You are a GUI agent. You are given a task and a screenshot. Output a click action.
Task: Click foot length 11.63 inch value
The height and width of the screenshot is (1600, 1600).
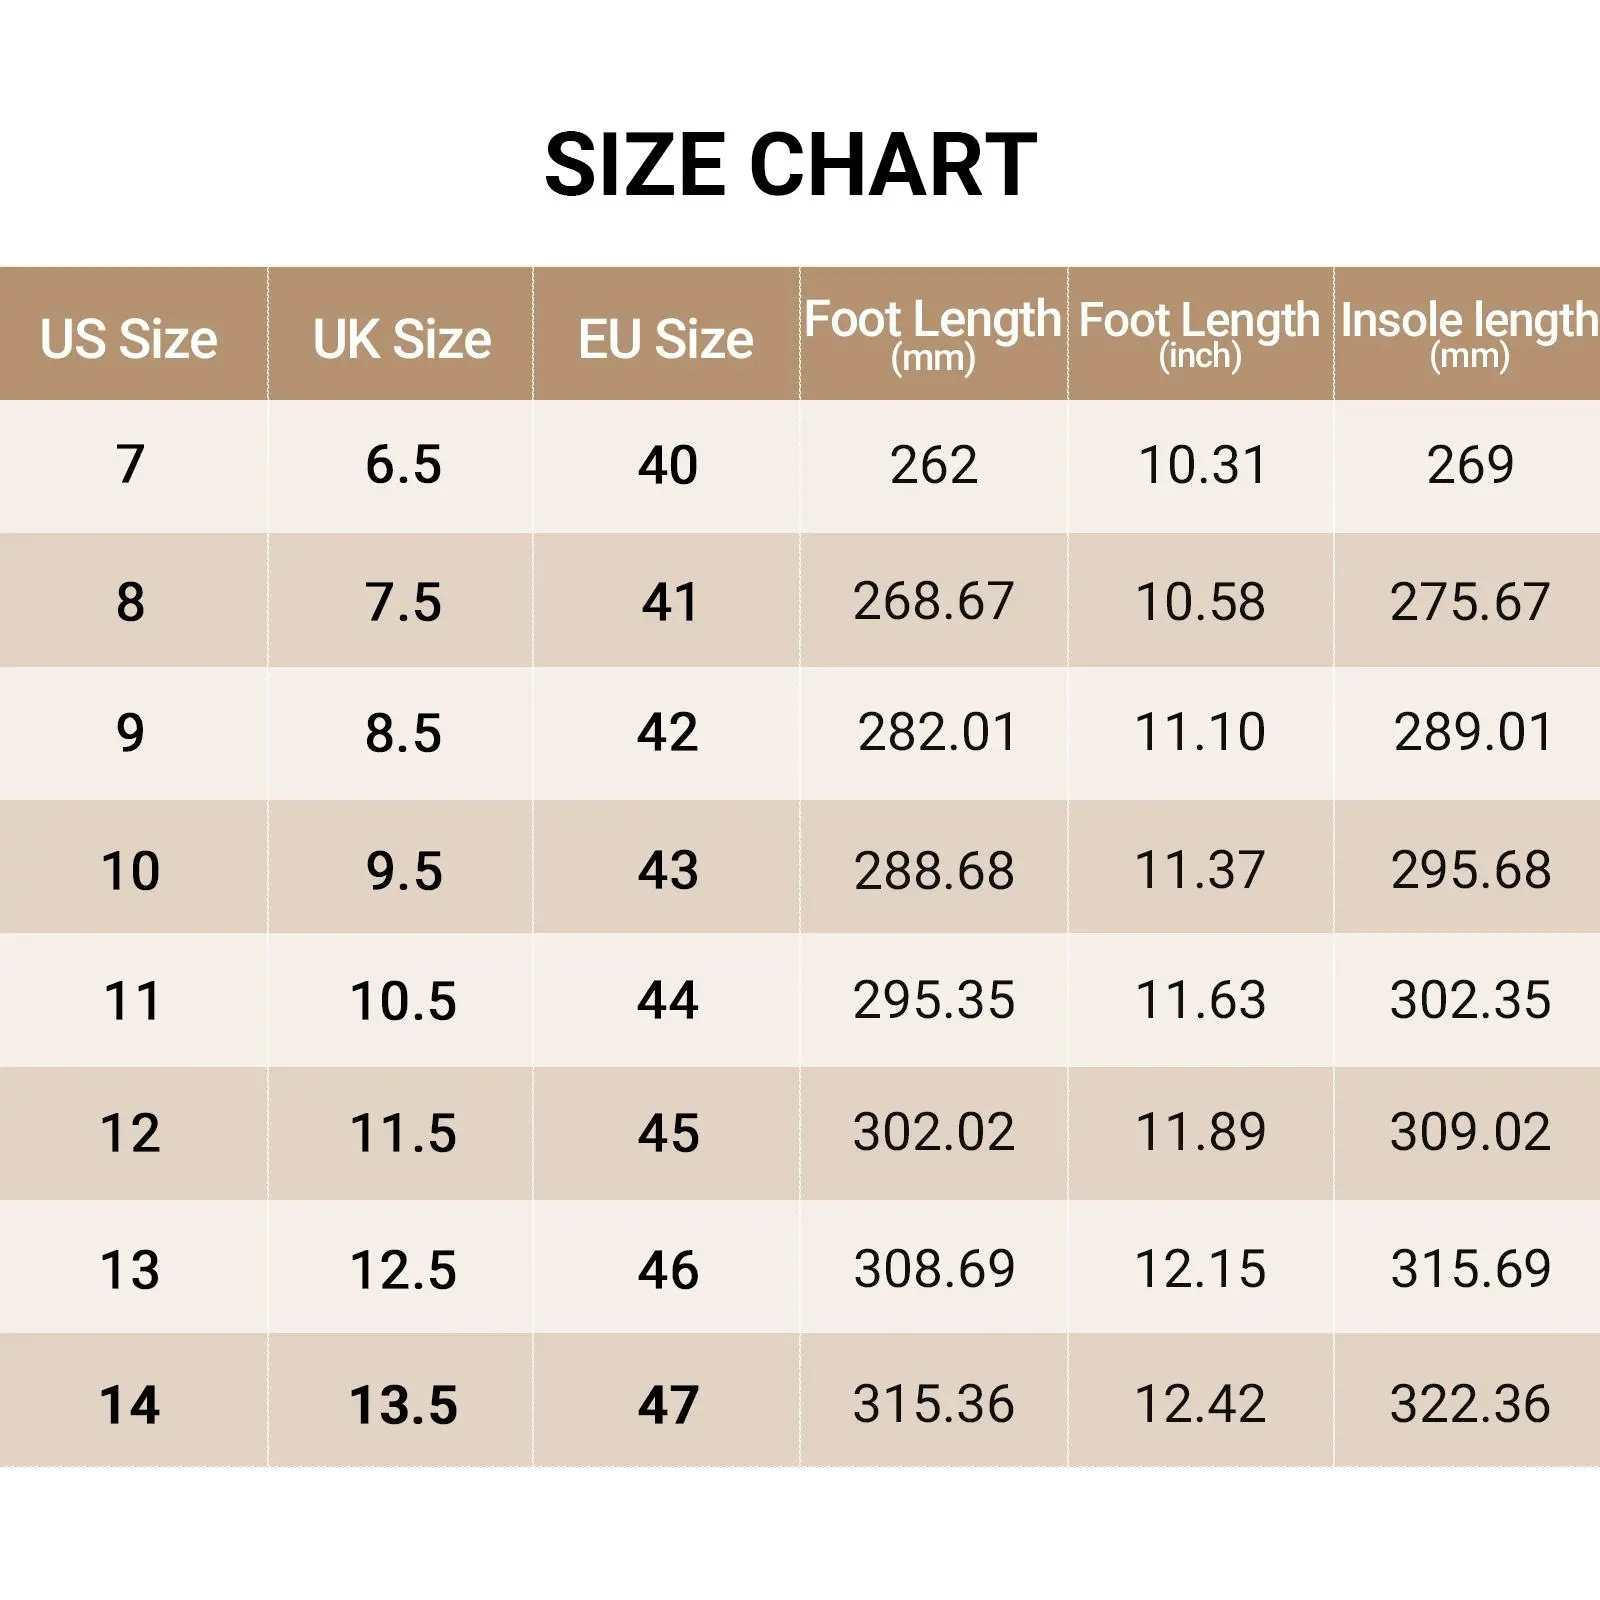[x=1201, y=1000]
